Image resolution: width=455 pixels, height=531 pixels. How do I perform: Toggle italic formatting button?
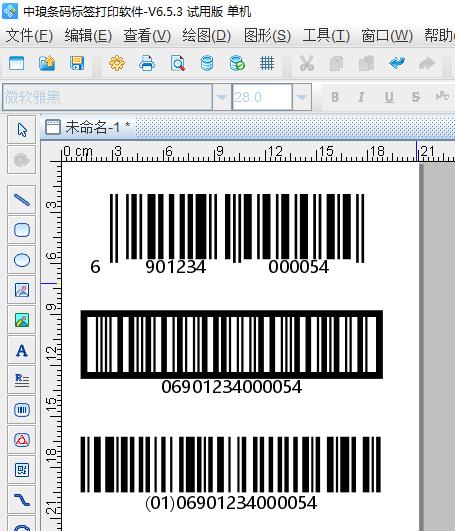[x=361, y=97]
